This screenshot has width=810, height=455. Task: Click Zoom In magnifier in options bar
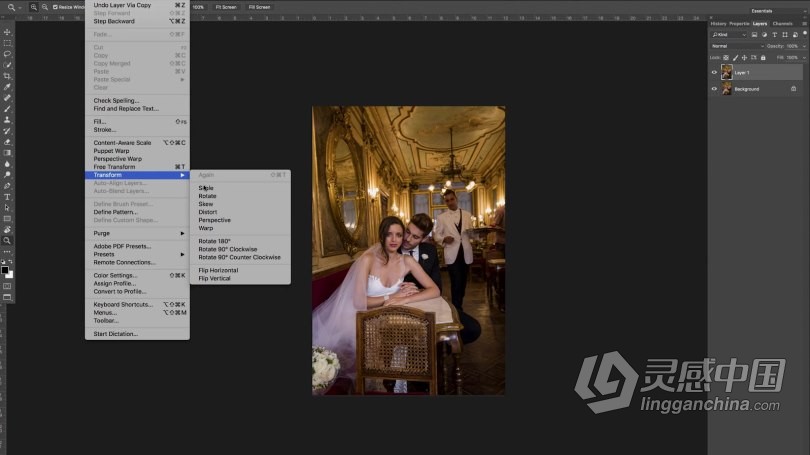pos(34,7)
